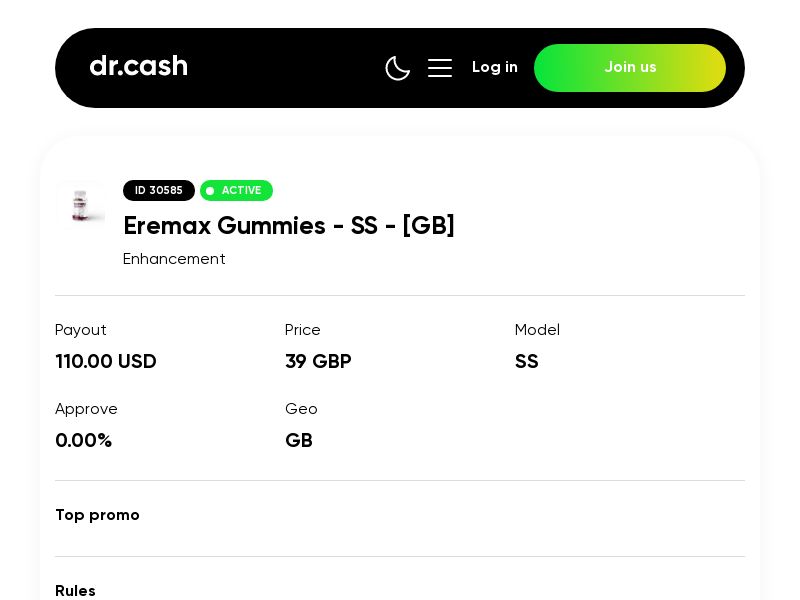Screen dimensions: 800x600
Task: Click the Geo GB value
Action: pos(299,441)
